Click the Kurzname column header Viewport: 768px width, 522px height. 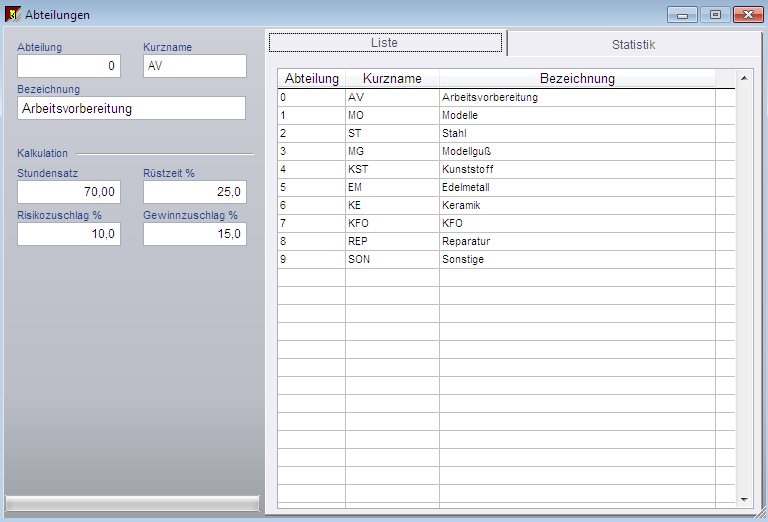pos(392,79)
